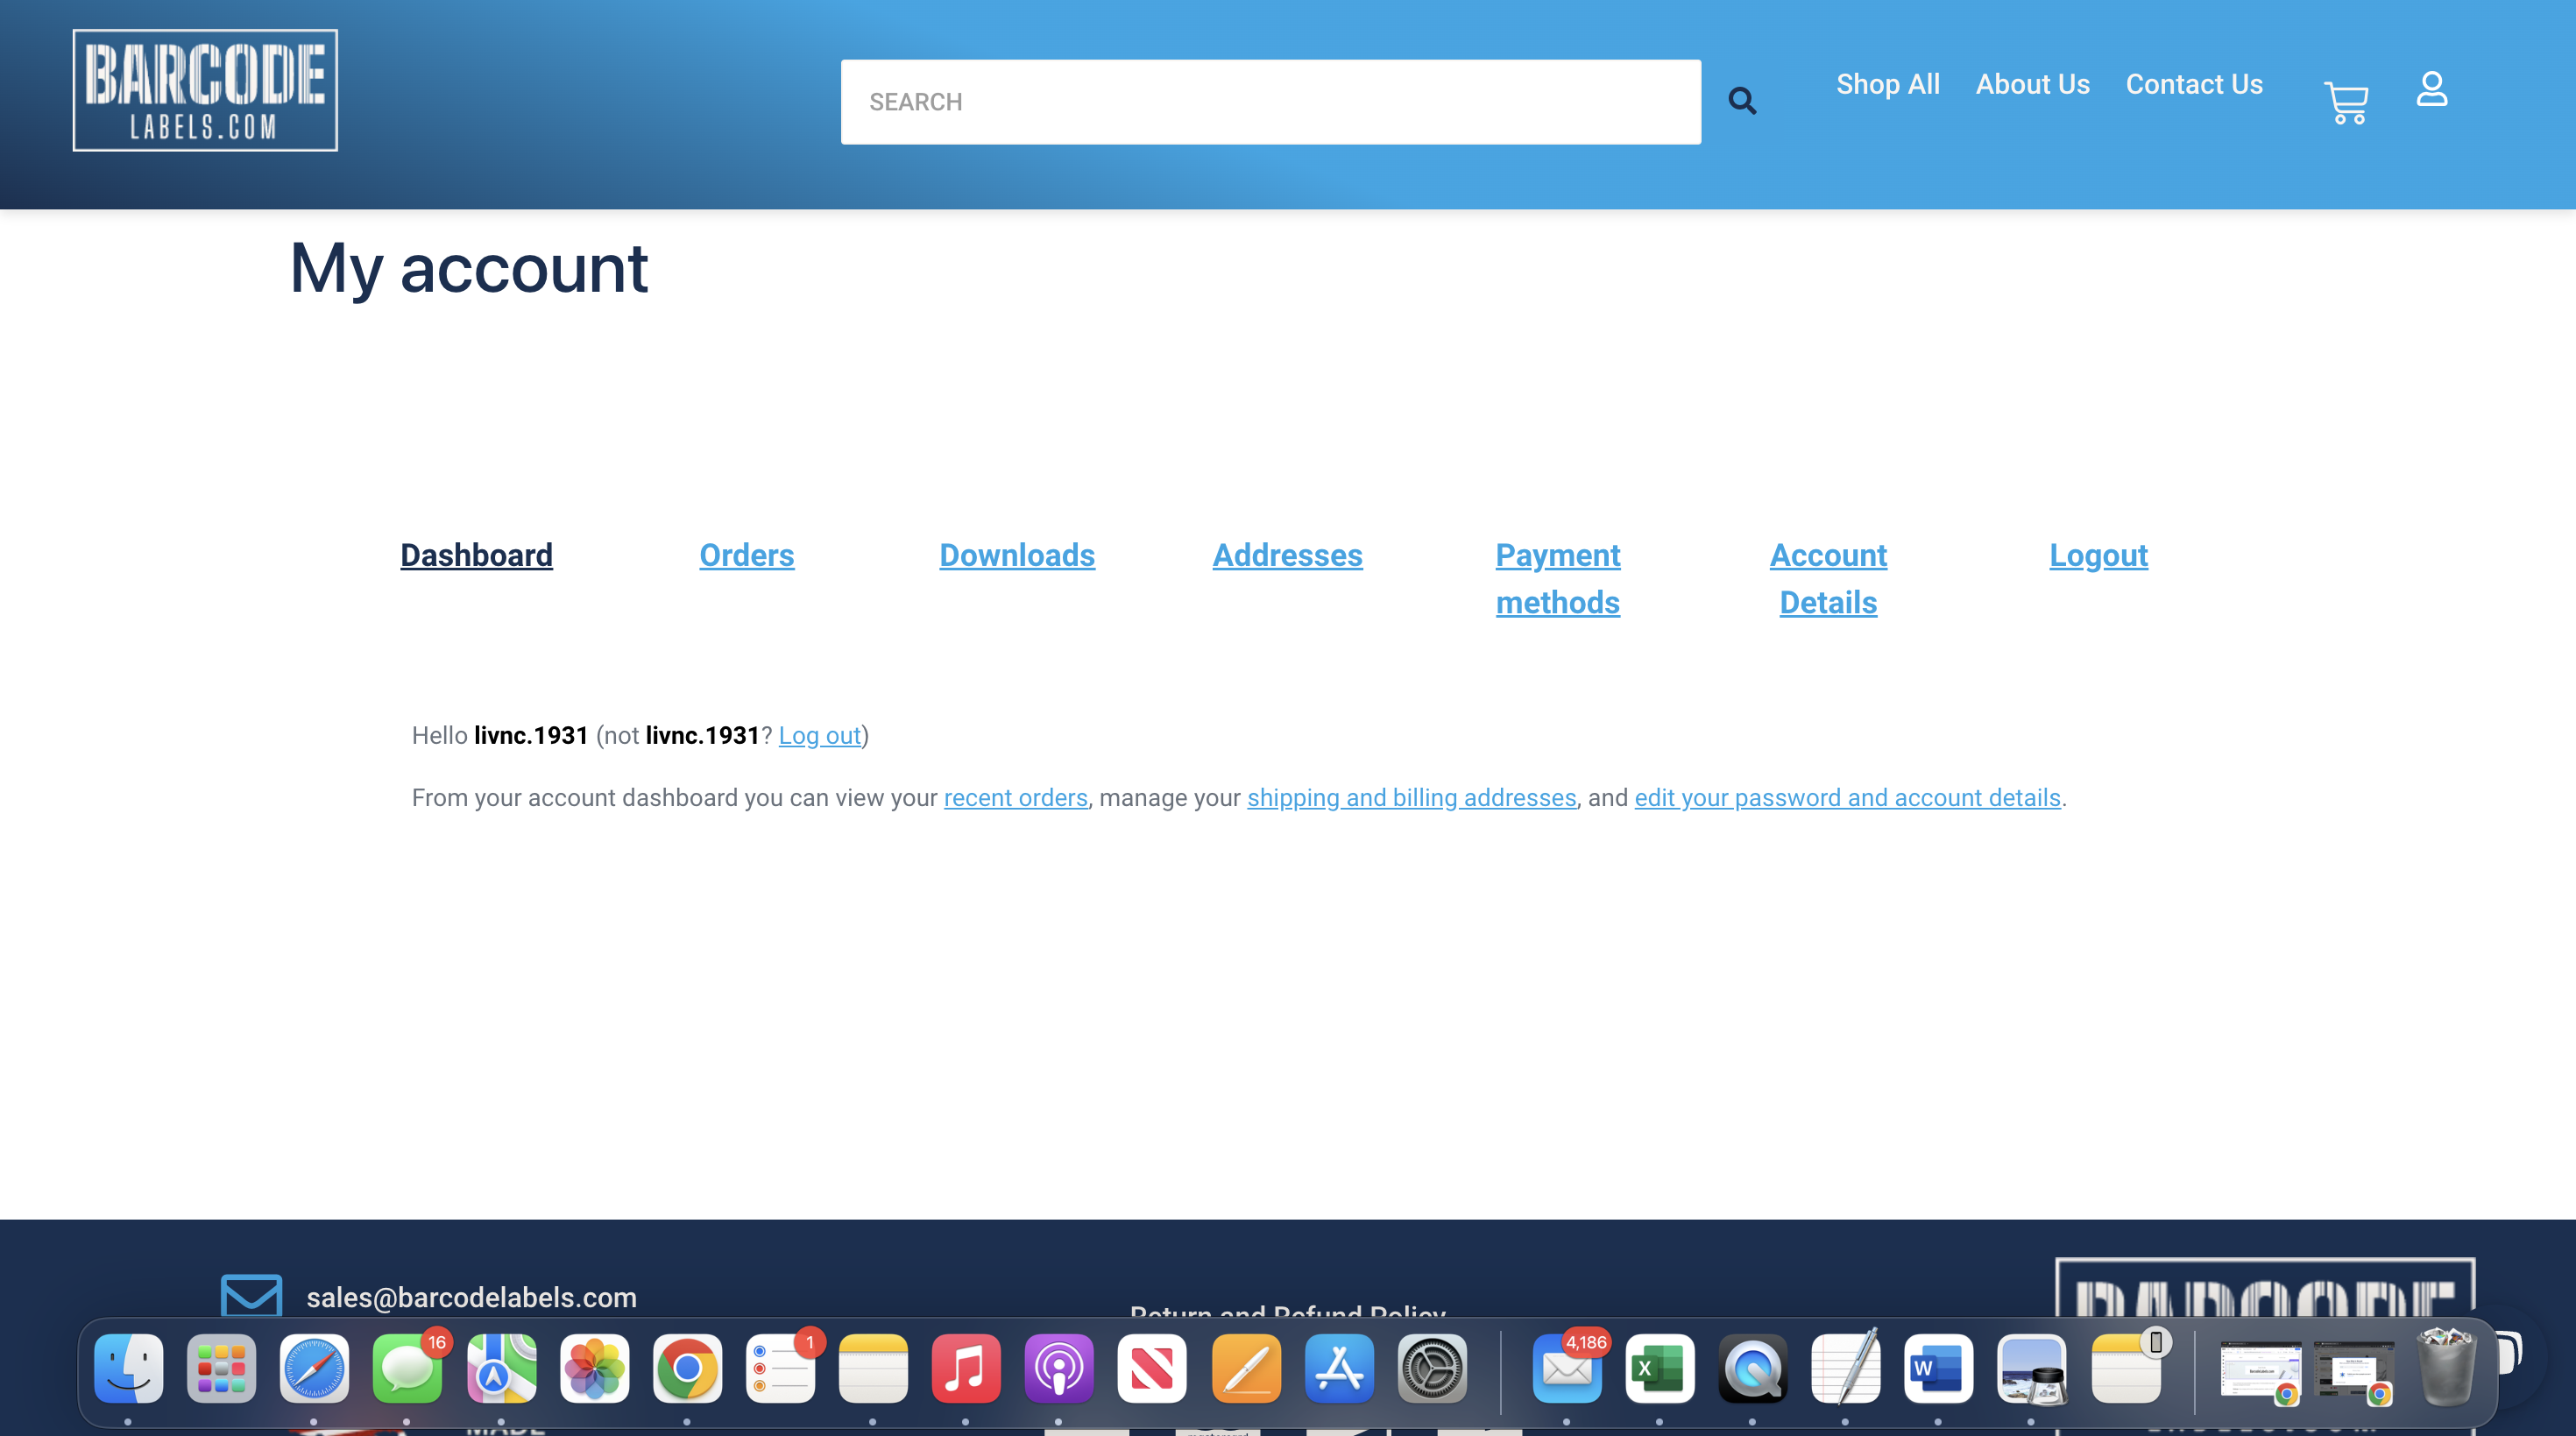The width and height of the screenshot is (2576, 1436).
Task: Click the BarcodeLabels.com logo
Action: point(205,90)
